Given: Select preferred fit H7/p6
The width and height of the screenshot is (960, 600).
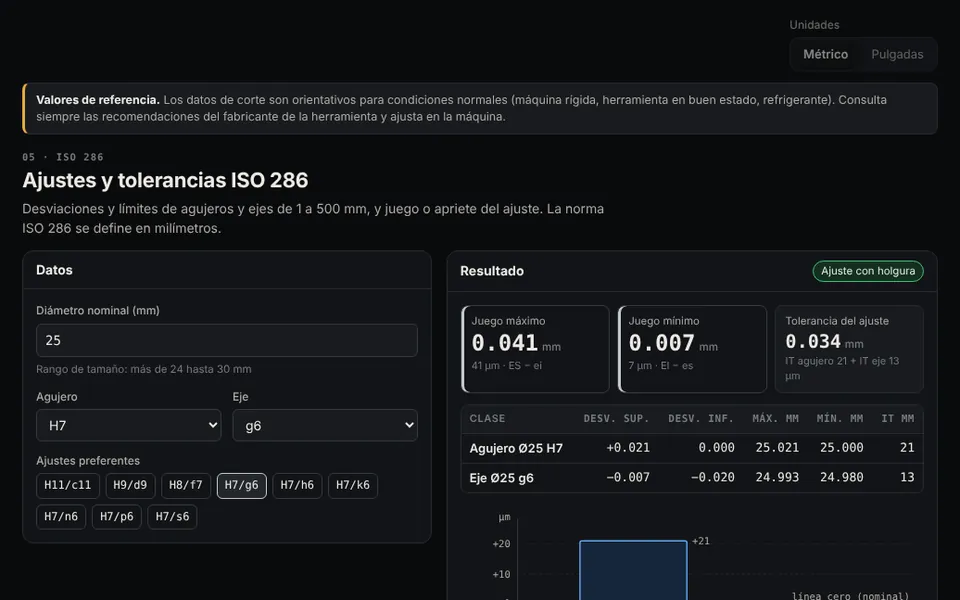Looking at the screenshot, I should click(x=117, y=517).
